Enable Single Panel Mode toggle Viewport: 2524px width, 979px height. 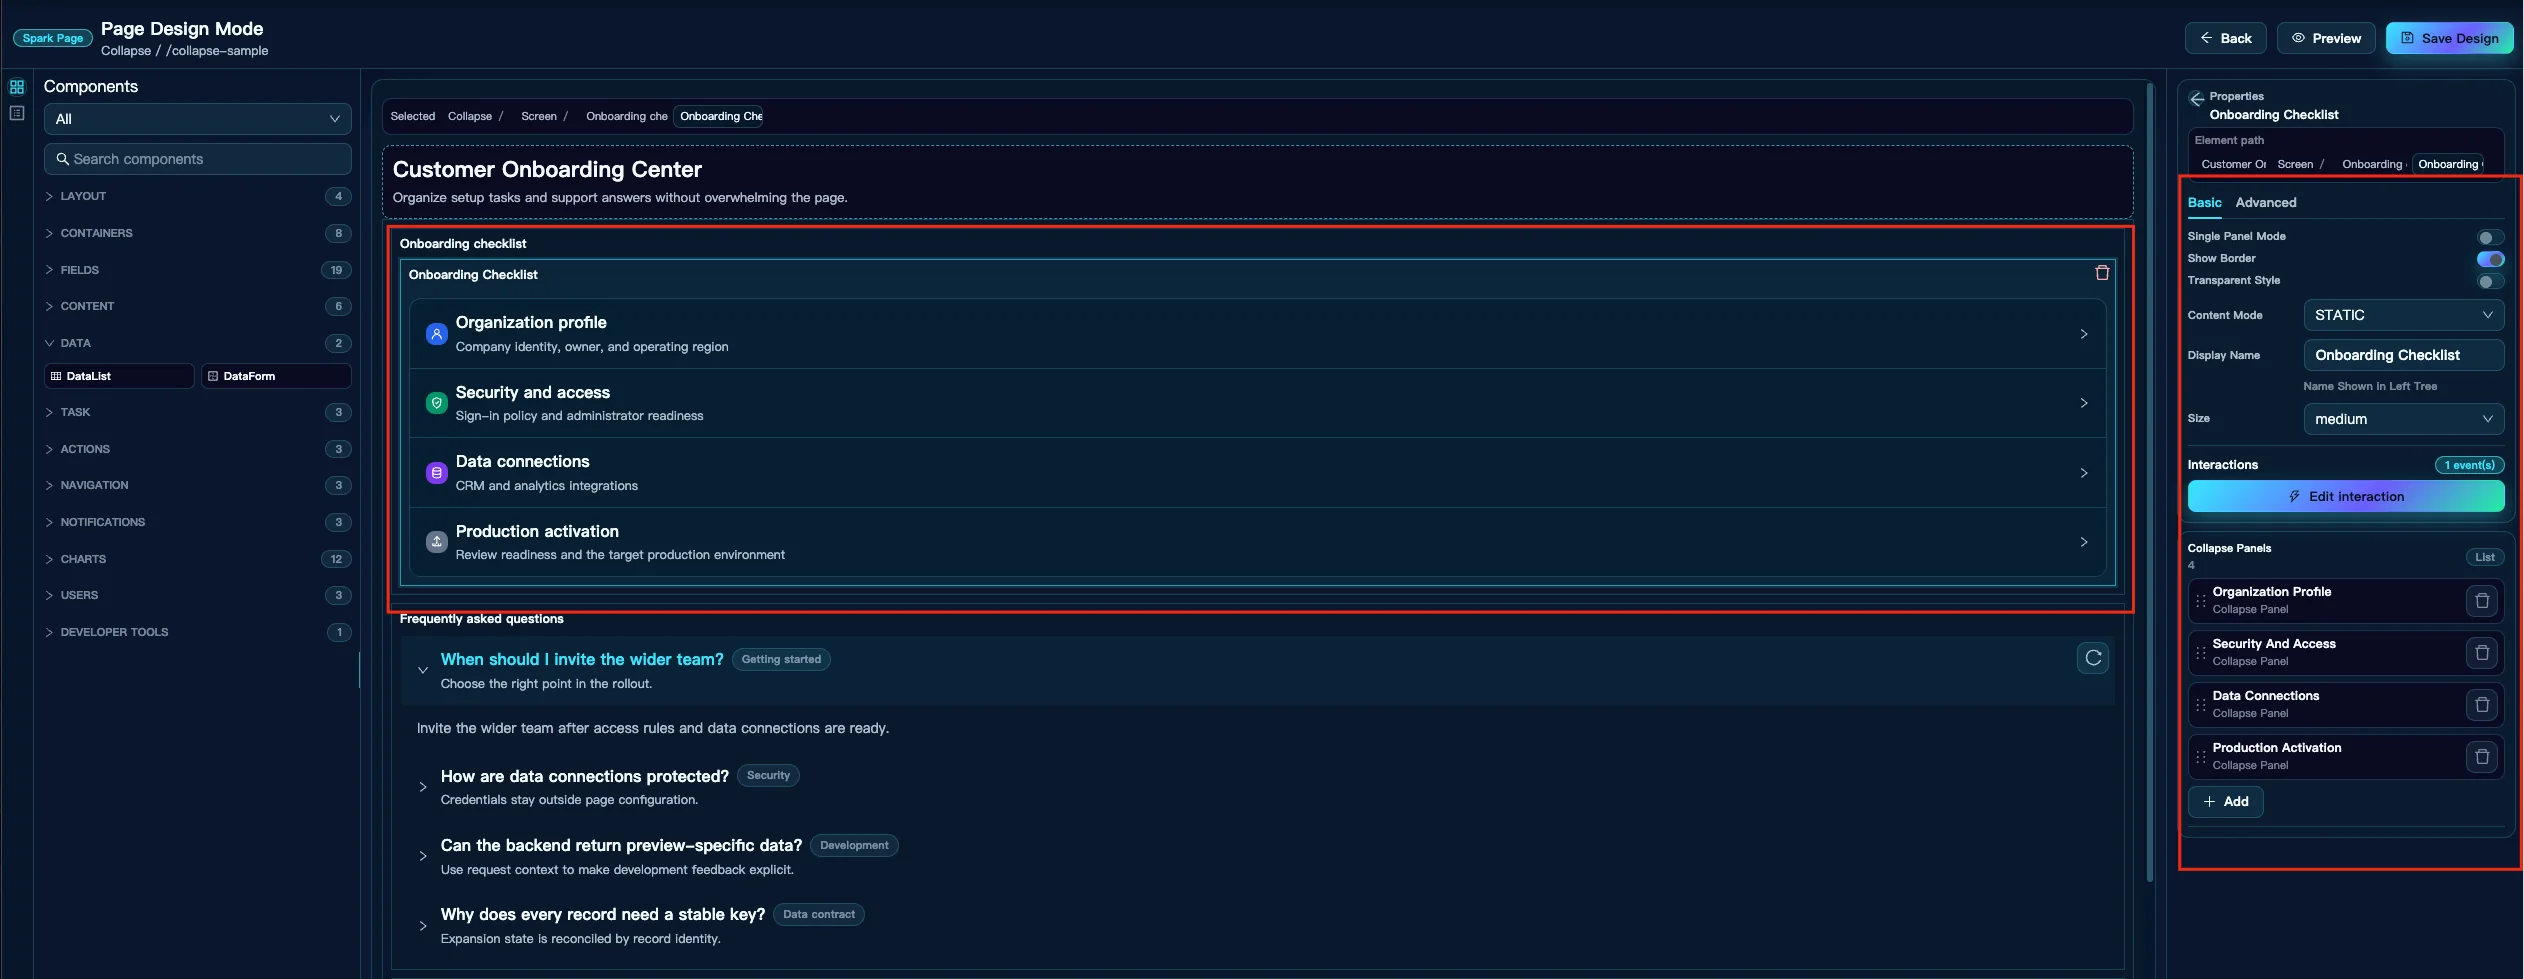(x=2490, y=237)
